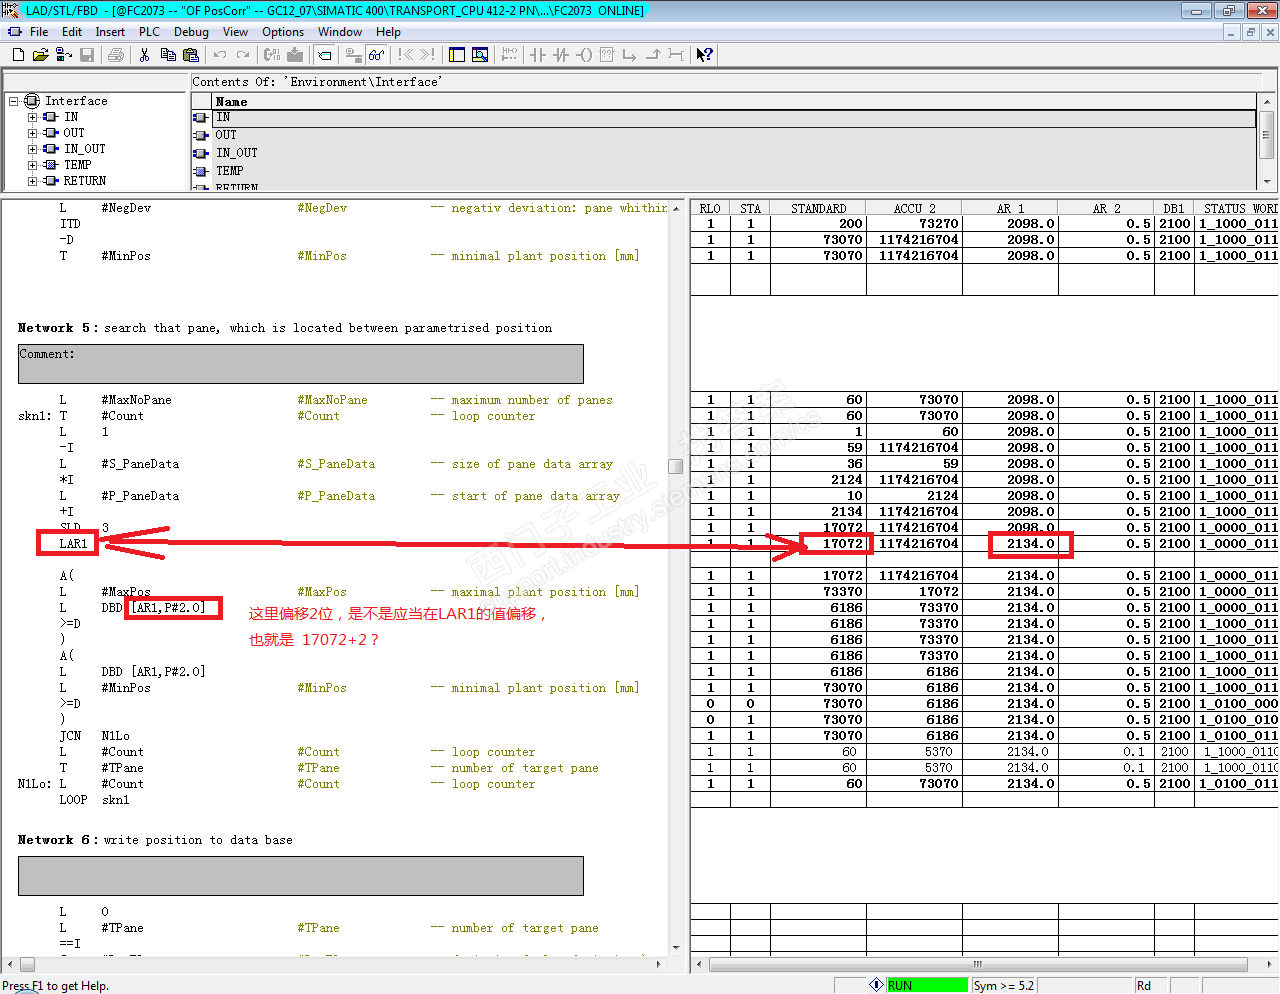The image size is (1280, 994).
Task: Collapse the Interface tree root
Action: [14, 101]
